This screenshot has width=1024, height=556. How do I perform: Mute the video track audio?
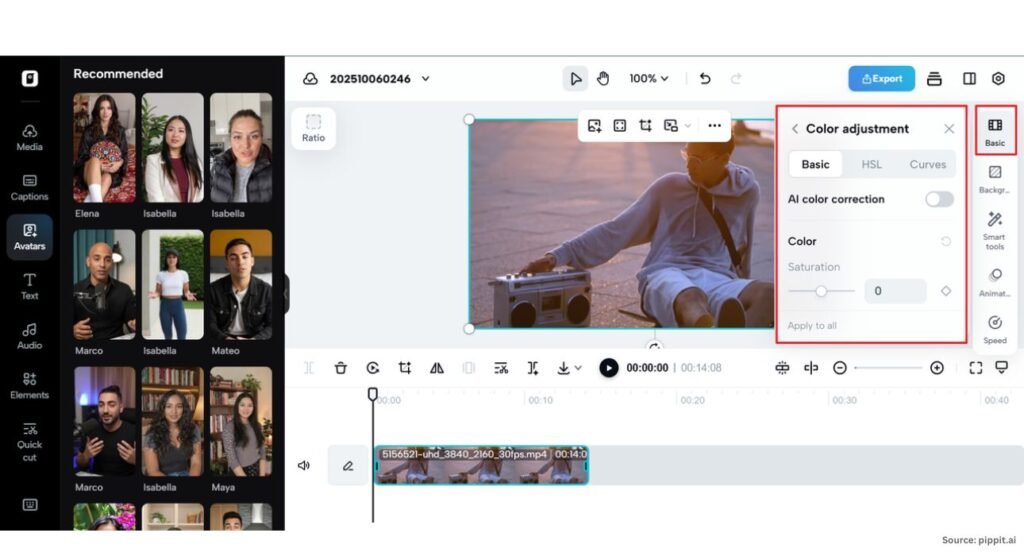(x=304, y=465)
